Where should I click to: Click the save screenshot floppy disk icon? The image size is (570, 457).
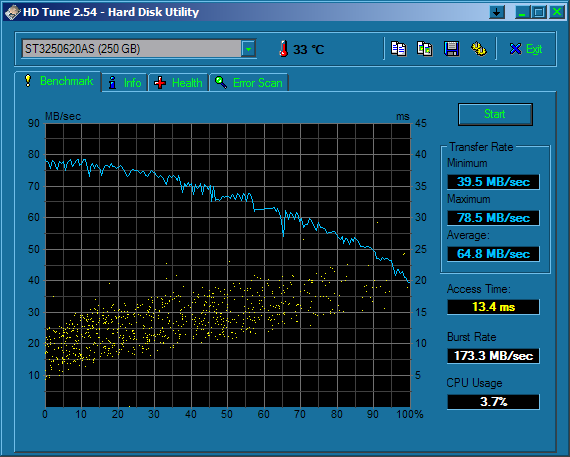coord(451,49)
